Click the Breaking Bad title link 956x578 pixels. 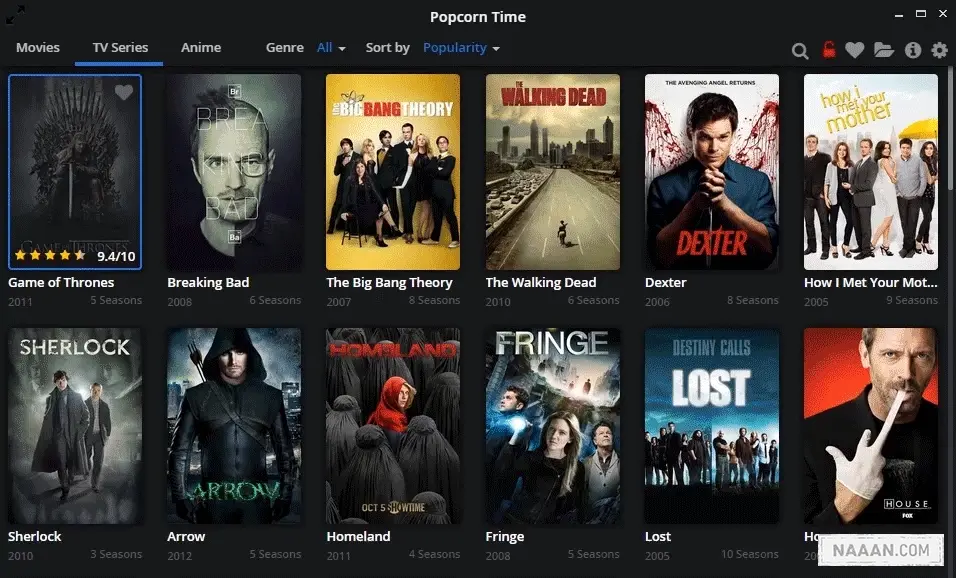click(x=208, y=283)
